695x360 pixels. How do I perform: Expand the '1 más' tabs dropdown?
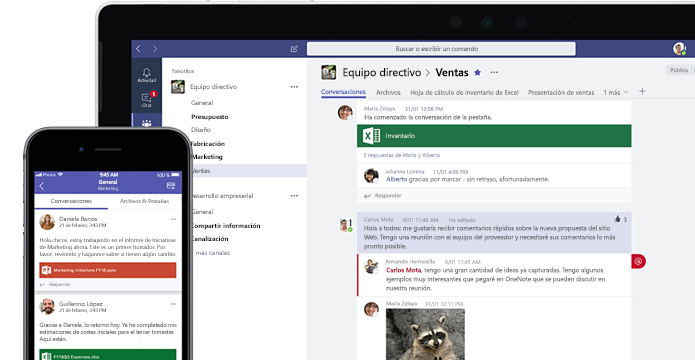pos(616,92)
